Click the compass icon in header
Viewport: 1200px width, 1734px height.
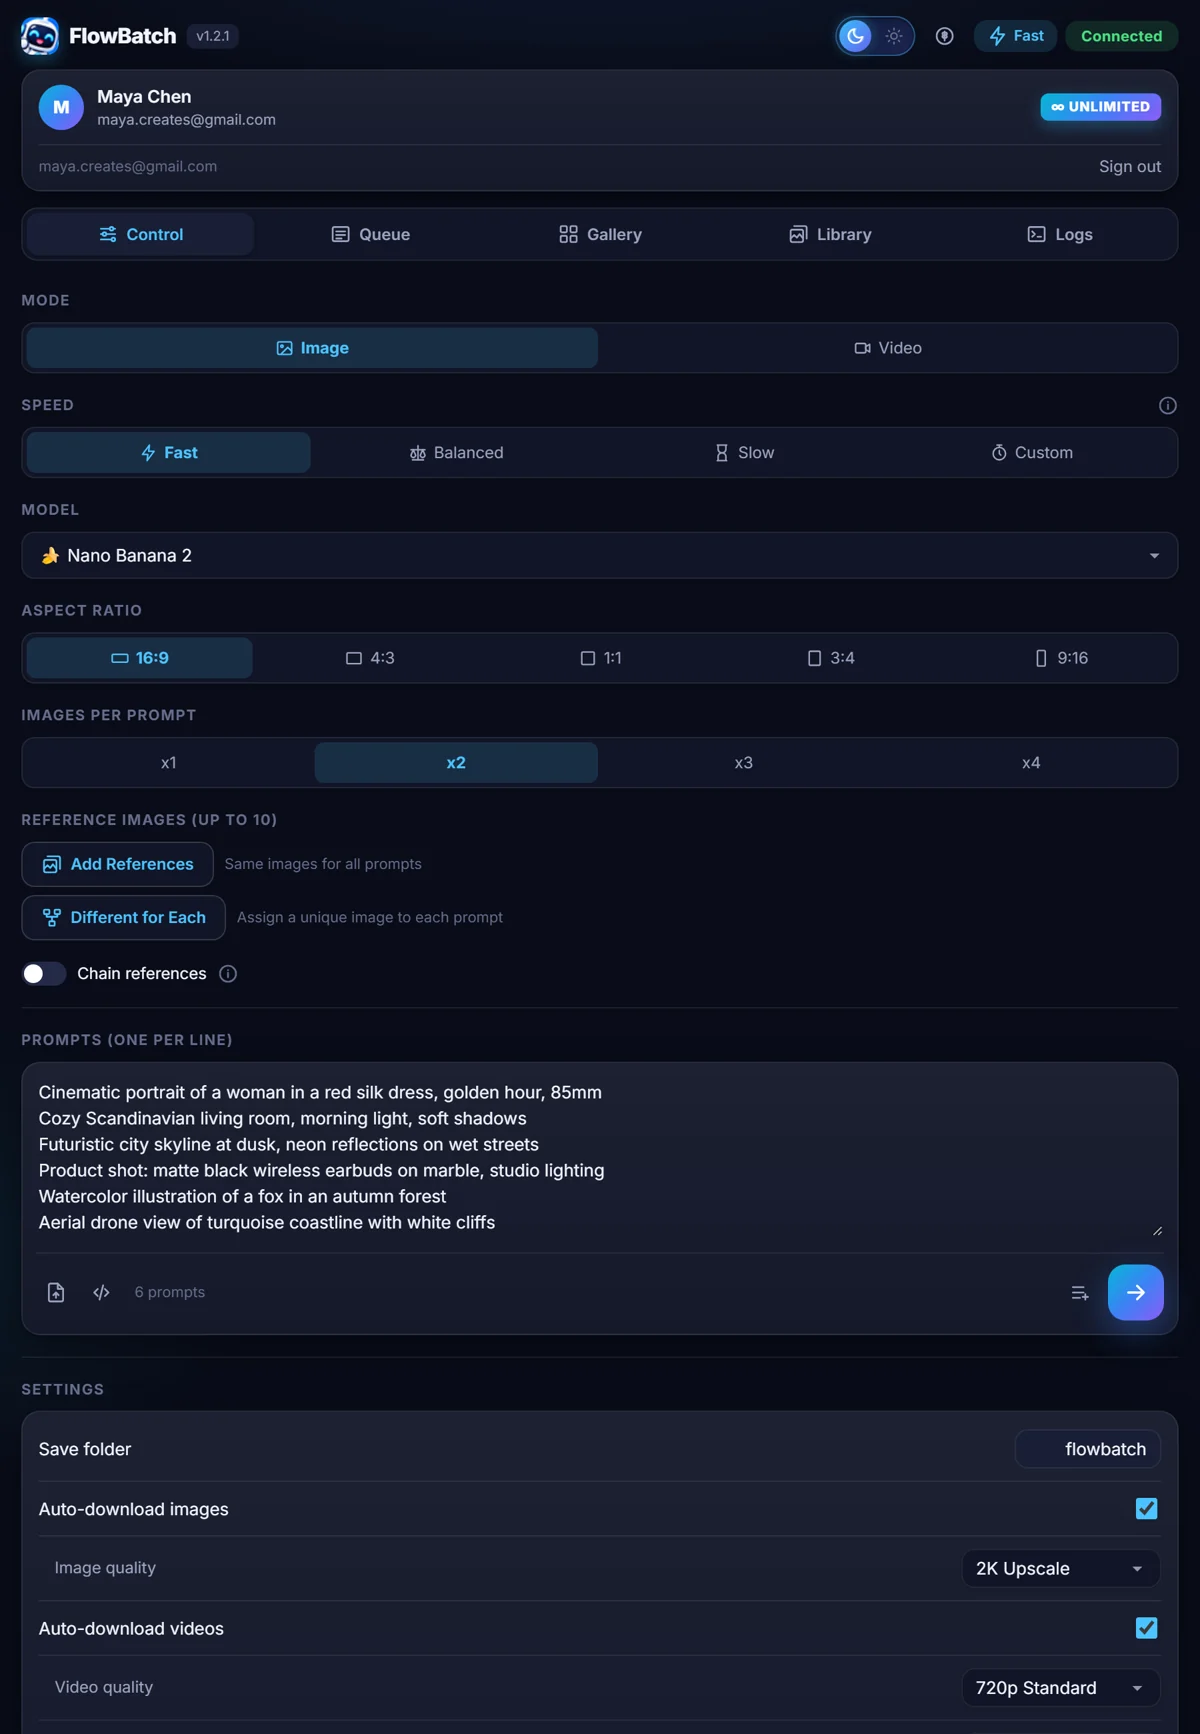pyautogui.click(x=944, y=36)
